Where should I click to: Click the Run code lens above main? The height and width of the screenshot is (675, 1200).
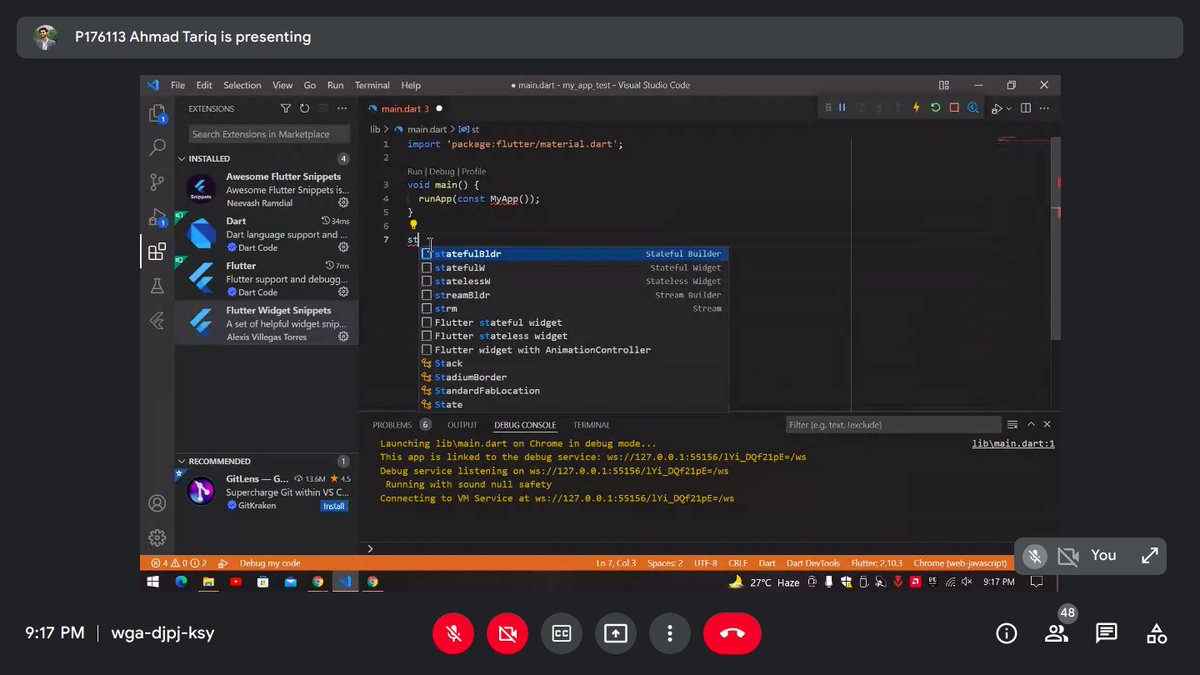click(x=415, y=171)
